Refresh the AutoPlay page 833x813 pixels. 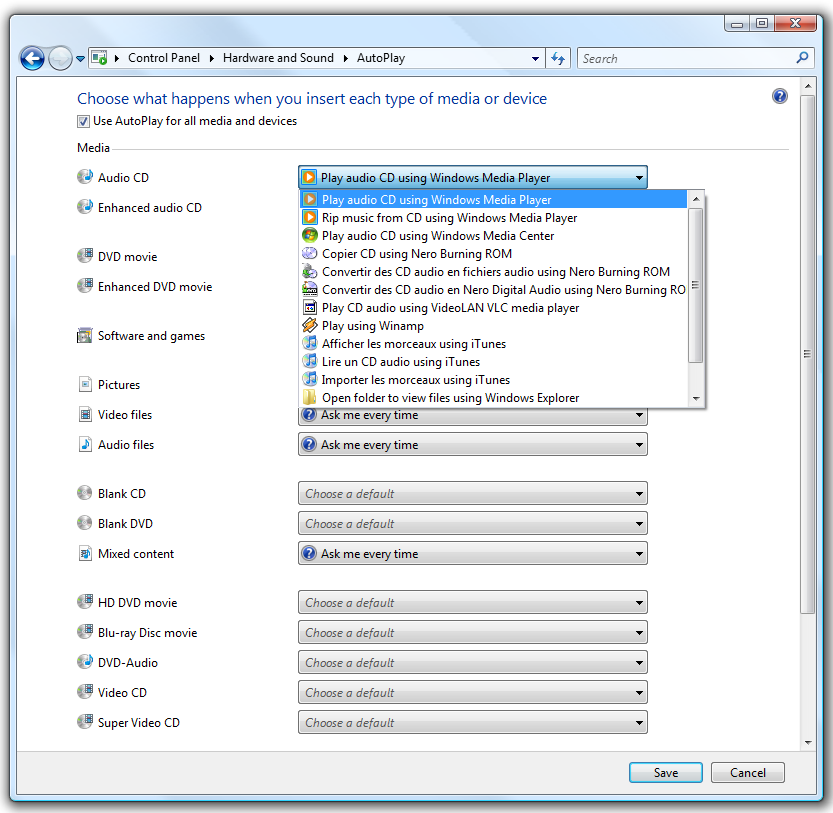[x=558, y=58]
